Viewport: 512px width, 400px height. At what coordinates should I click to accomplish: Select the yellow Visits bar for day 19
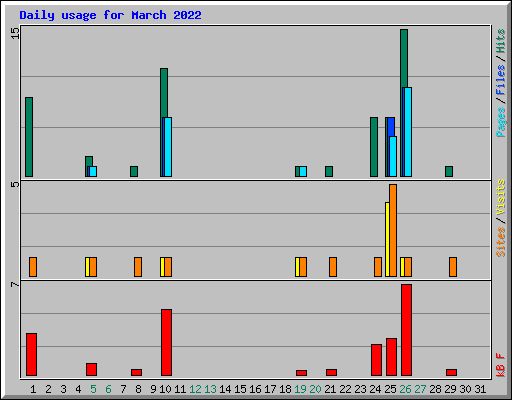tap(297, 267)
